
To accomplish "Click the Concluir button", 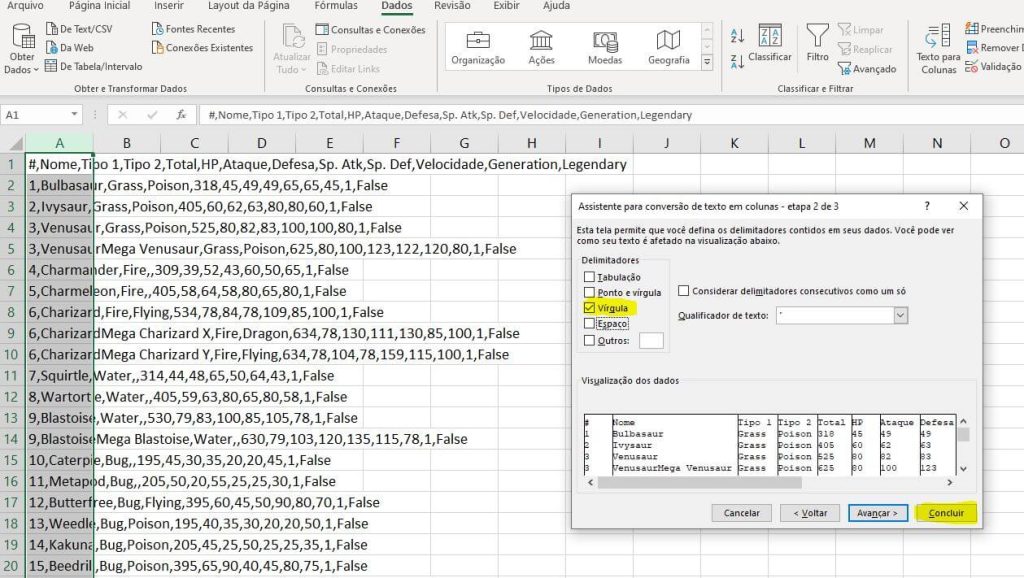I will (946, 512).
